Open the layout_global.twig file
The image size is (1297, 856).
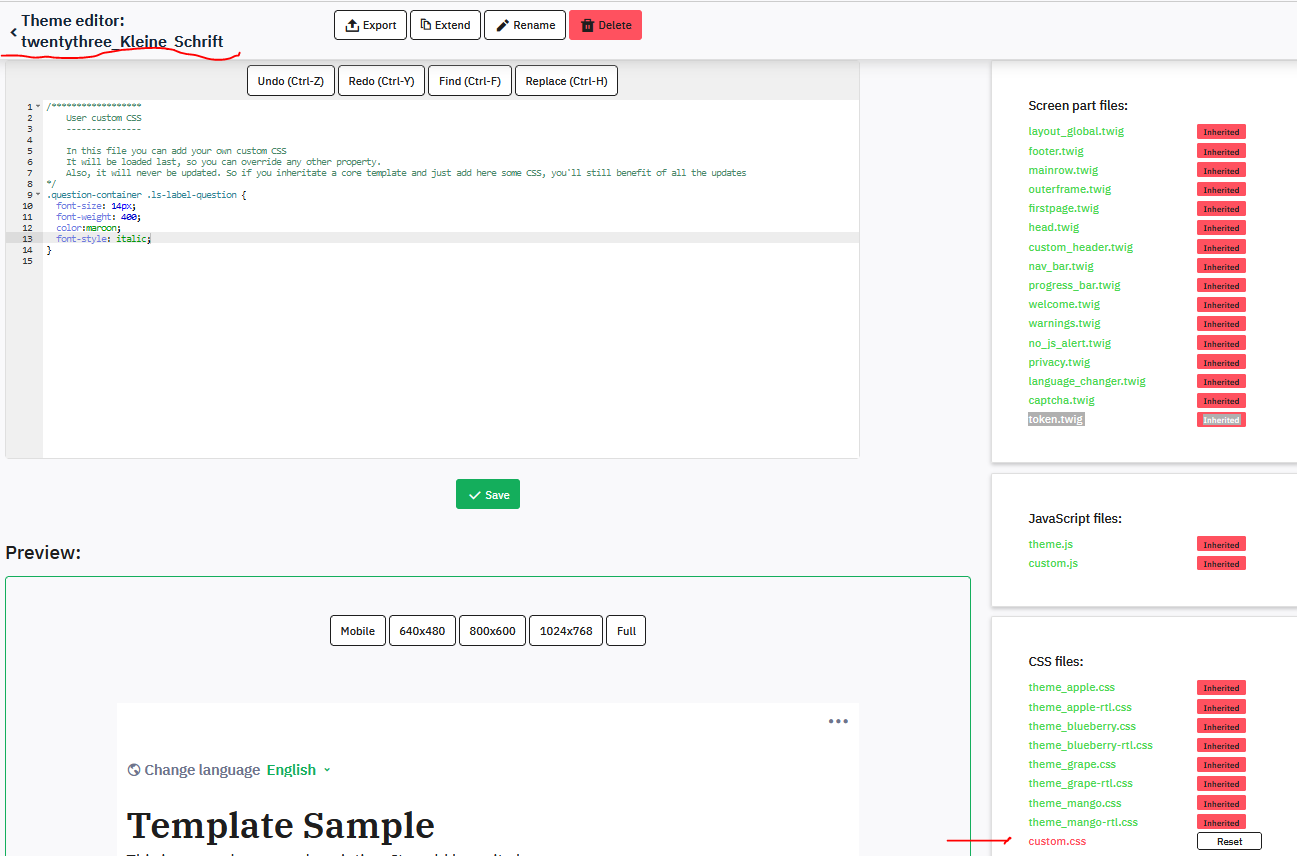(1076, 131)
